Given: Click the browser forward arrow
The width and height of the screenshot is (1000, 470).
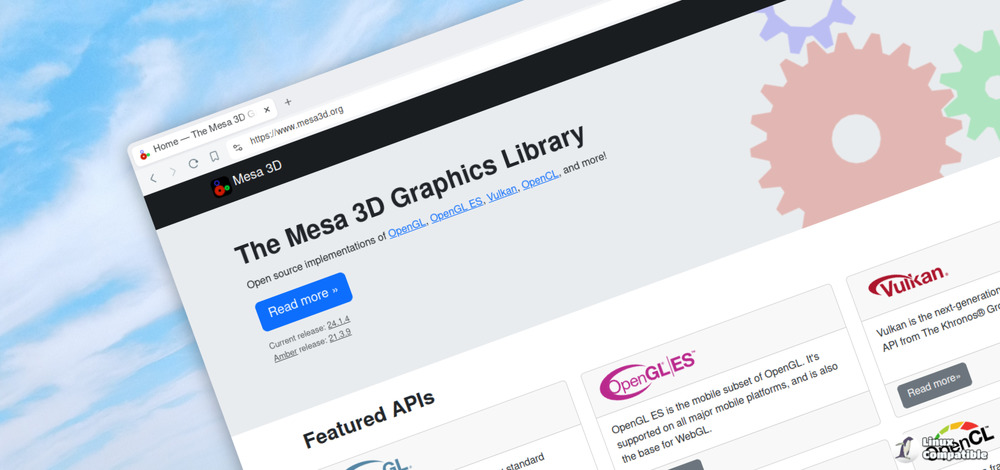Looking at the screenshot, I should 173,172.
